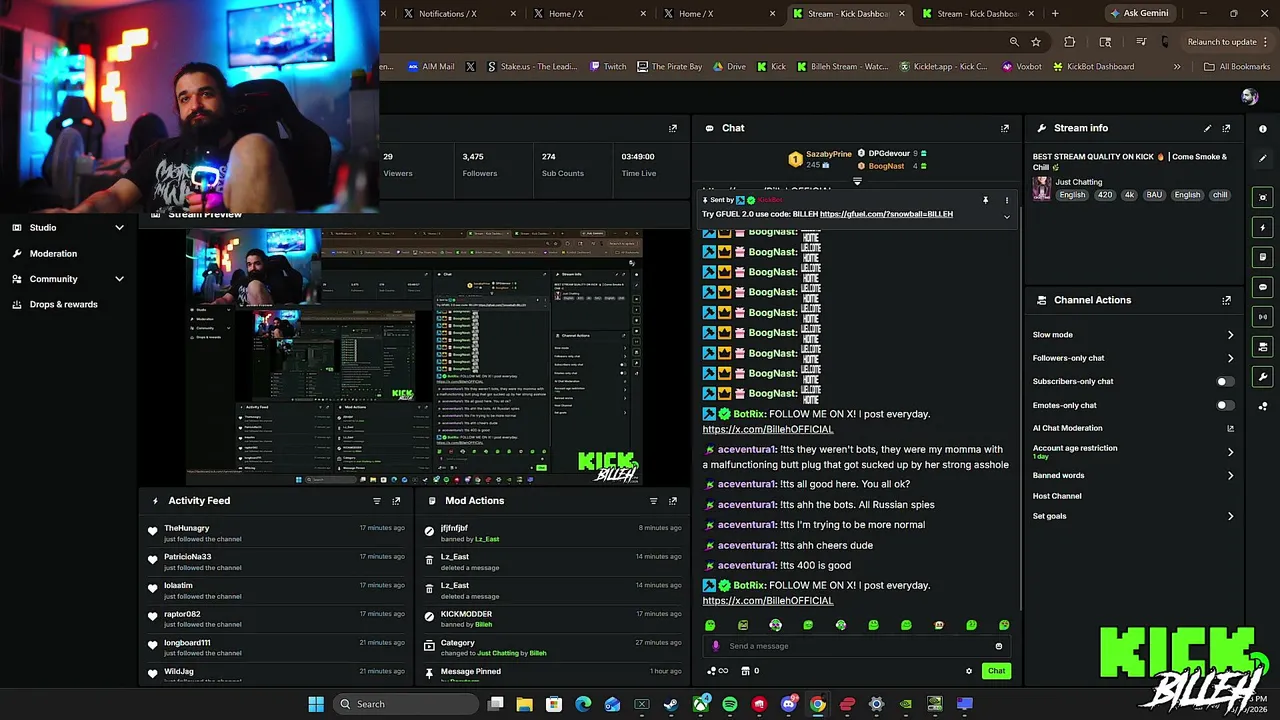
Task: Click the chat bubble sidebar widget icon
Action: click(x=1263, y=287)
